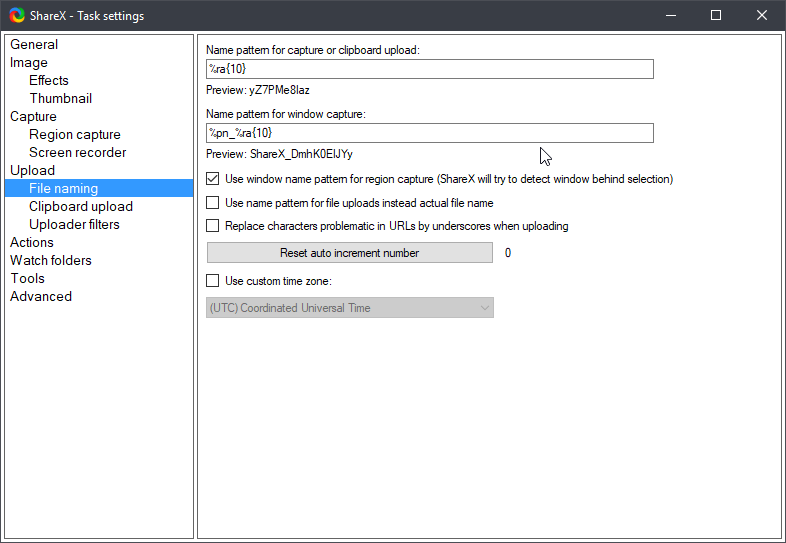Minimize the Task settings window
Viewport: 786px width, 543px height.
point(671,16)
